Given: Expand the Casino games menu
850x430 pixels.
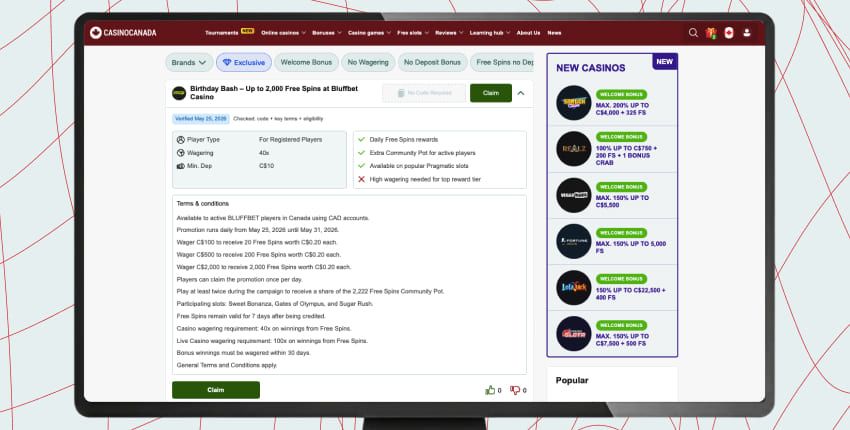Looking at the screenshot, I should click(369, 33).
